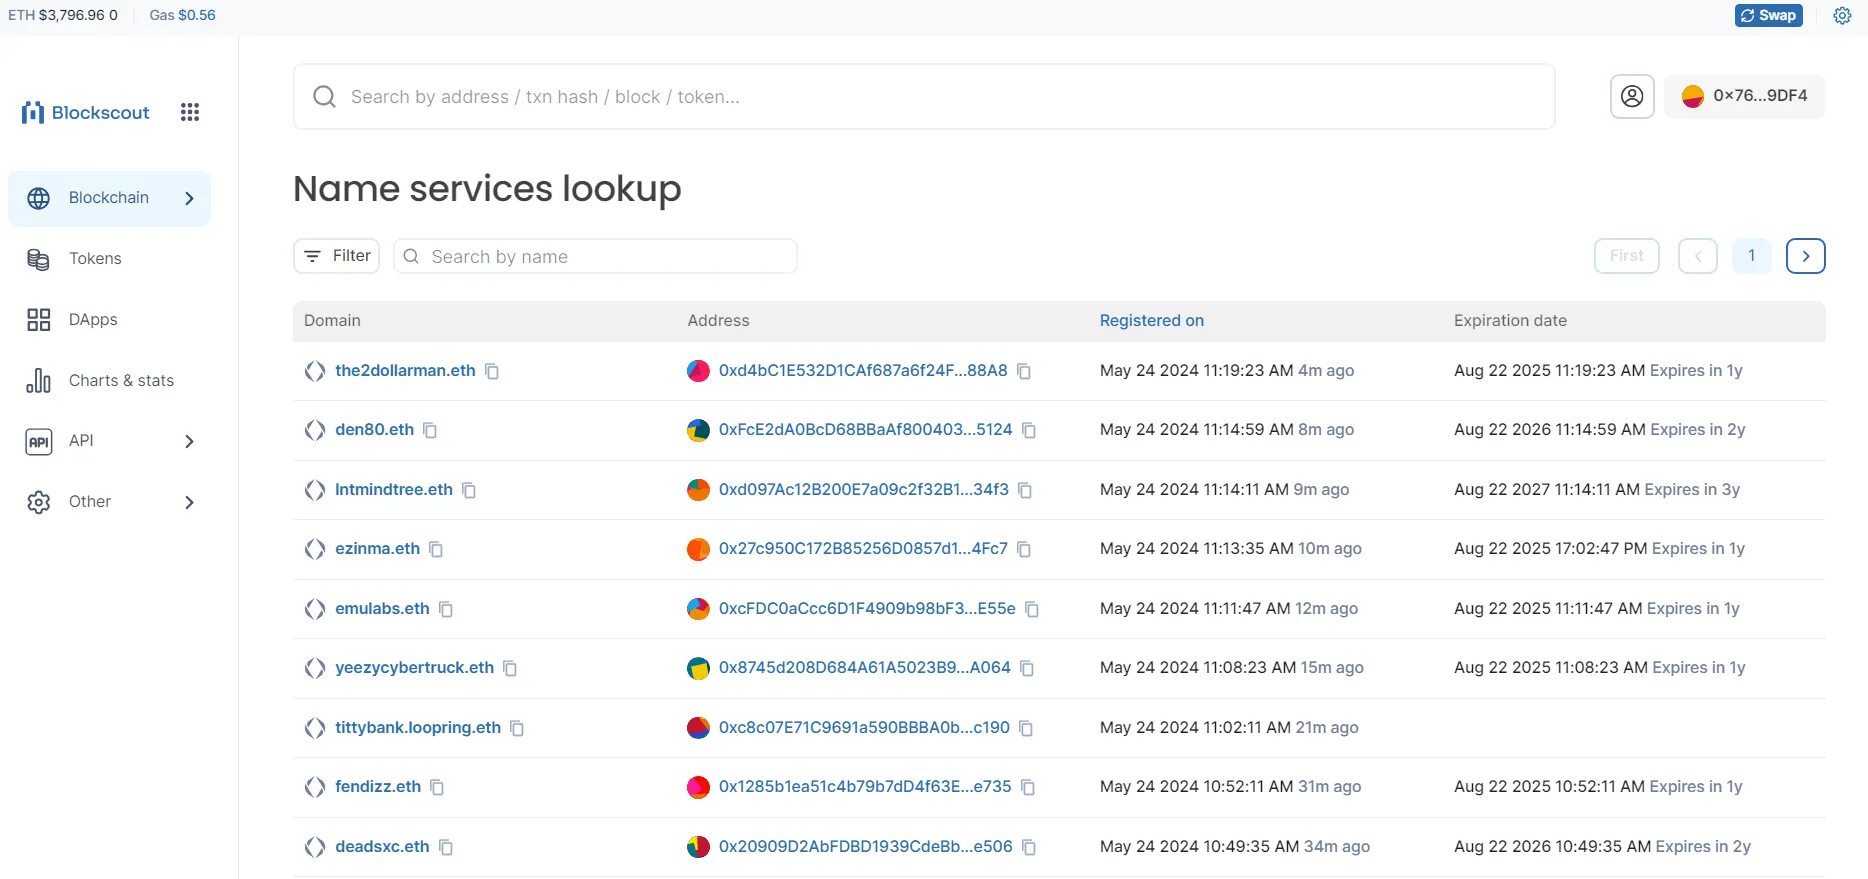Copy address 0xFcE2dA...5124
1868x879 pixels.
click(x=1029, y=430)
